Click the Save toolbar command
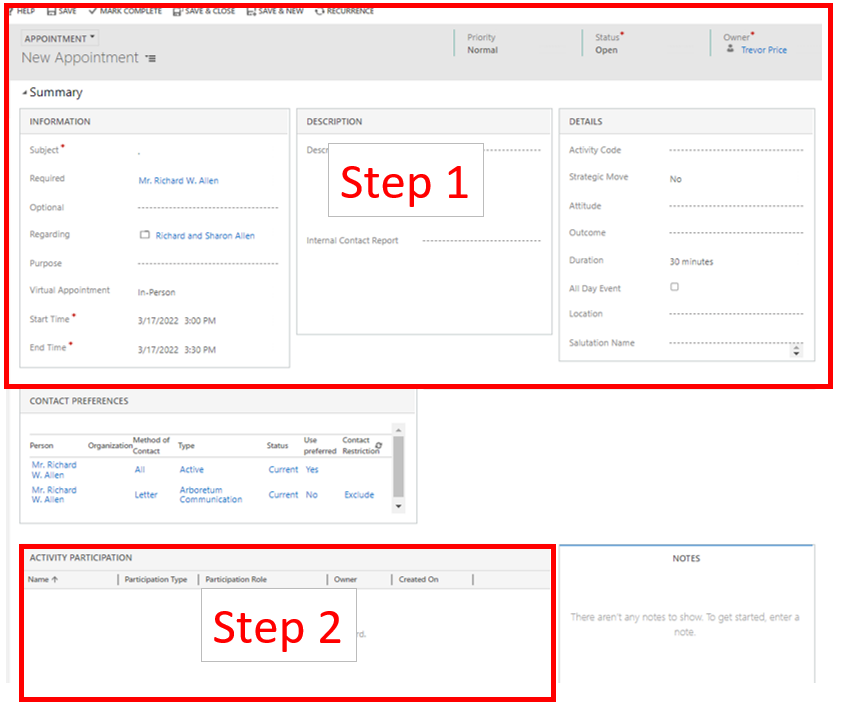The height and width of the screenshot is (712, 844). [x=61, y=11]
